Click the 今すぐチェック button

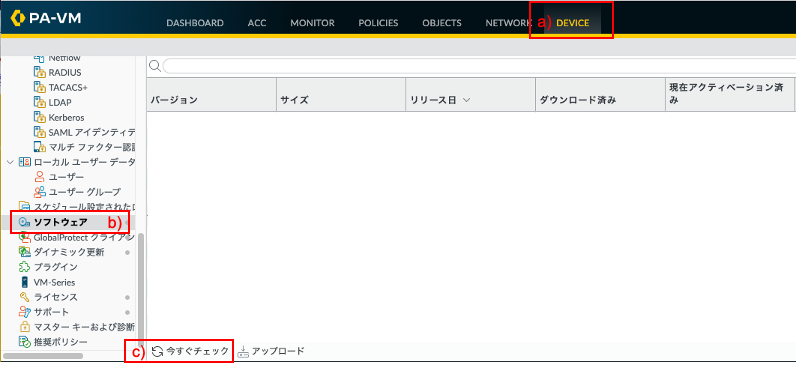[190, 351]
